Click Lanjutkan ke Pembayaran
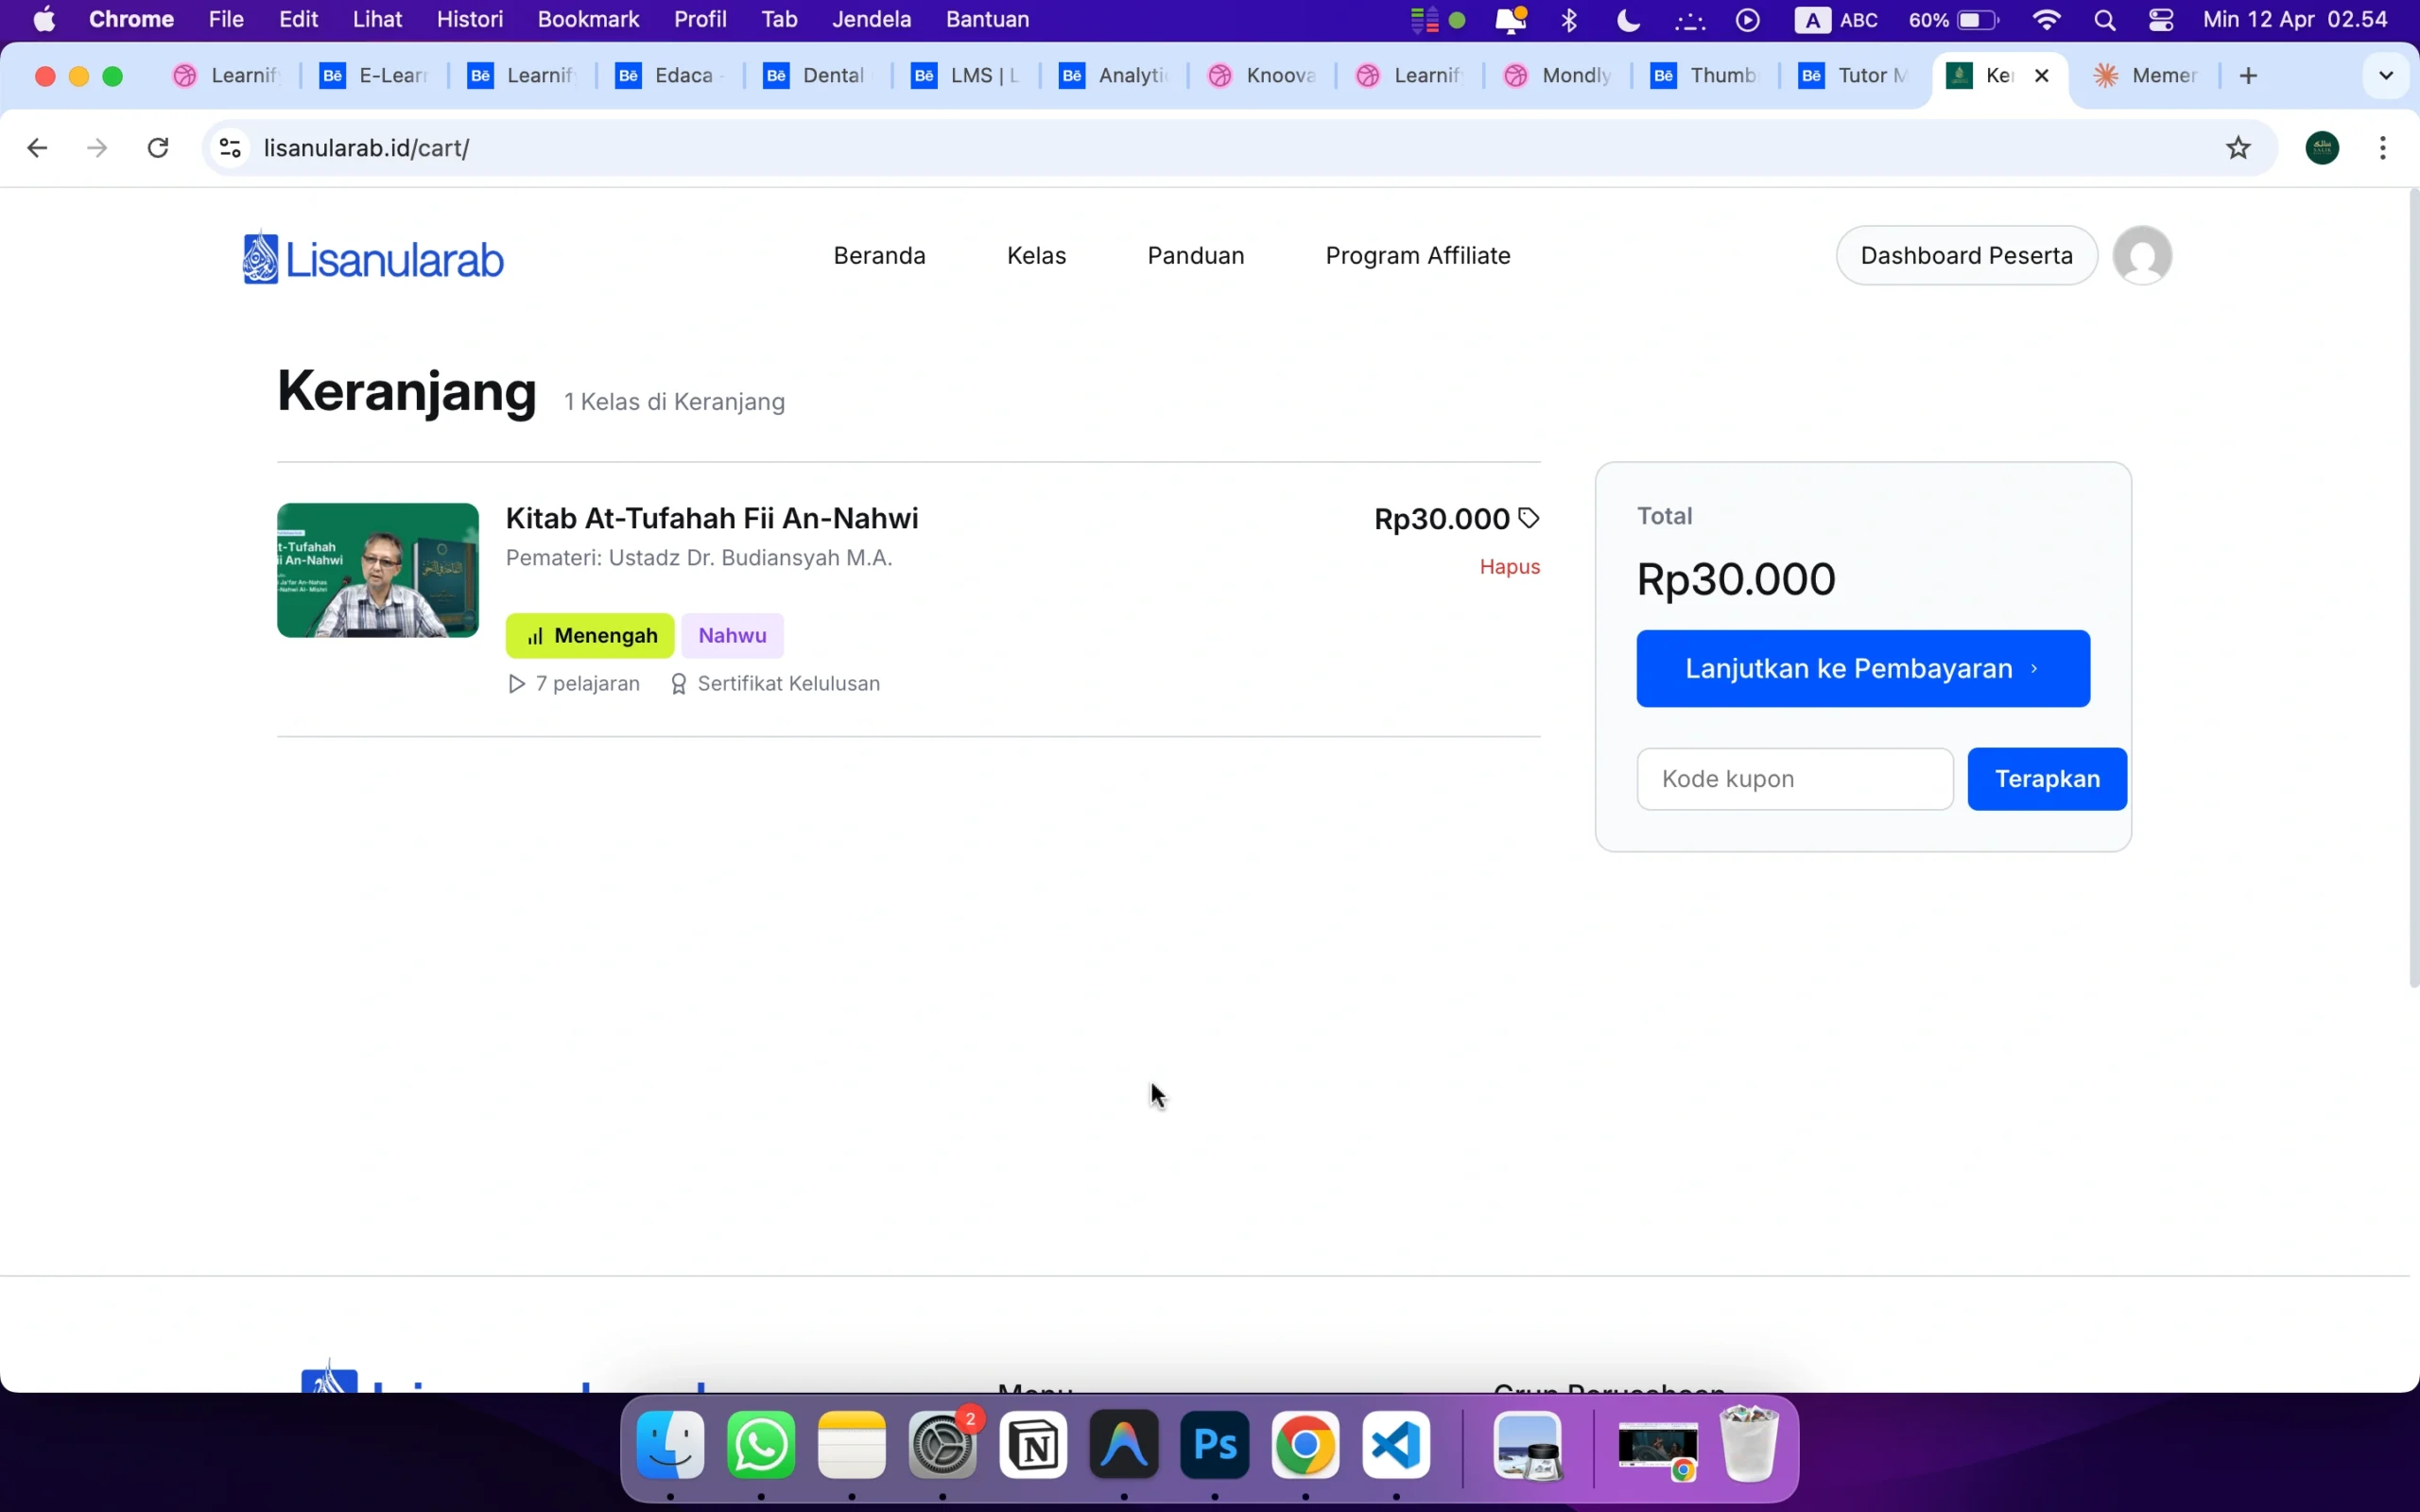The image size is (2420, 1512). (x=1861, y=668)
